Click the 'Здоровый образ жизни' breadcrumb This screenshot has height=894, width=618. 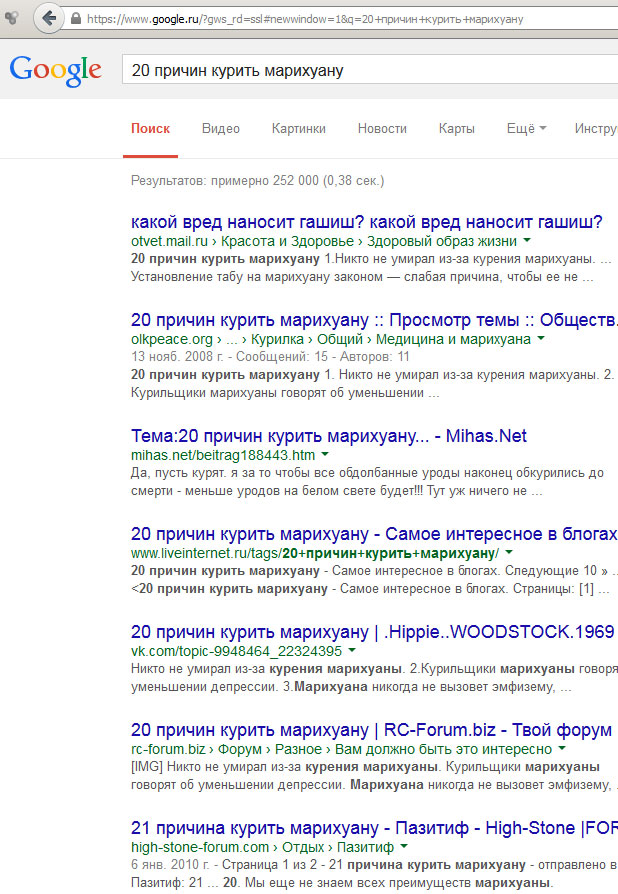[442, 241]
